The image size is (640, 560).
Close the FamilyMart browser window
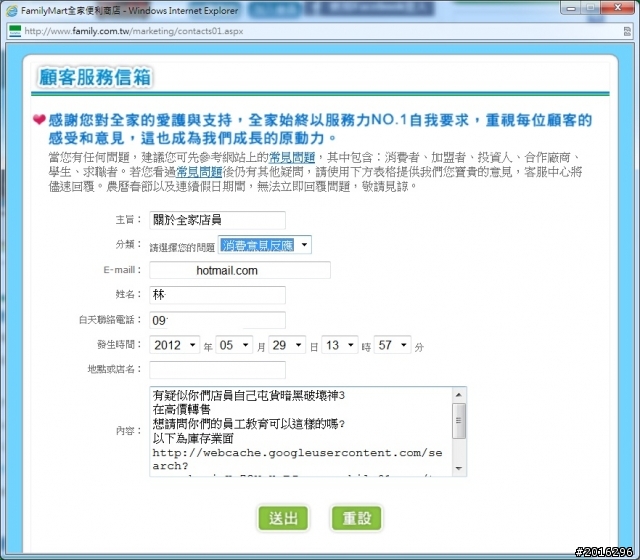click(618, 8)
